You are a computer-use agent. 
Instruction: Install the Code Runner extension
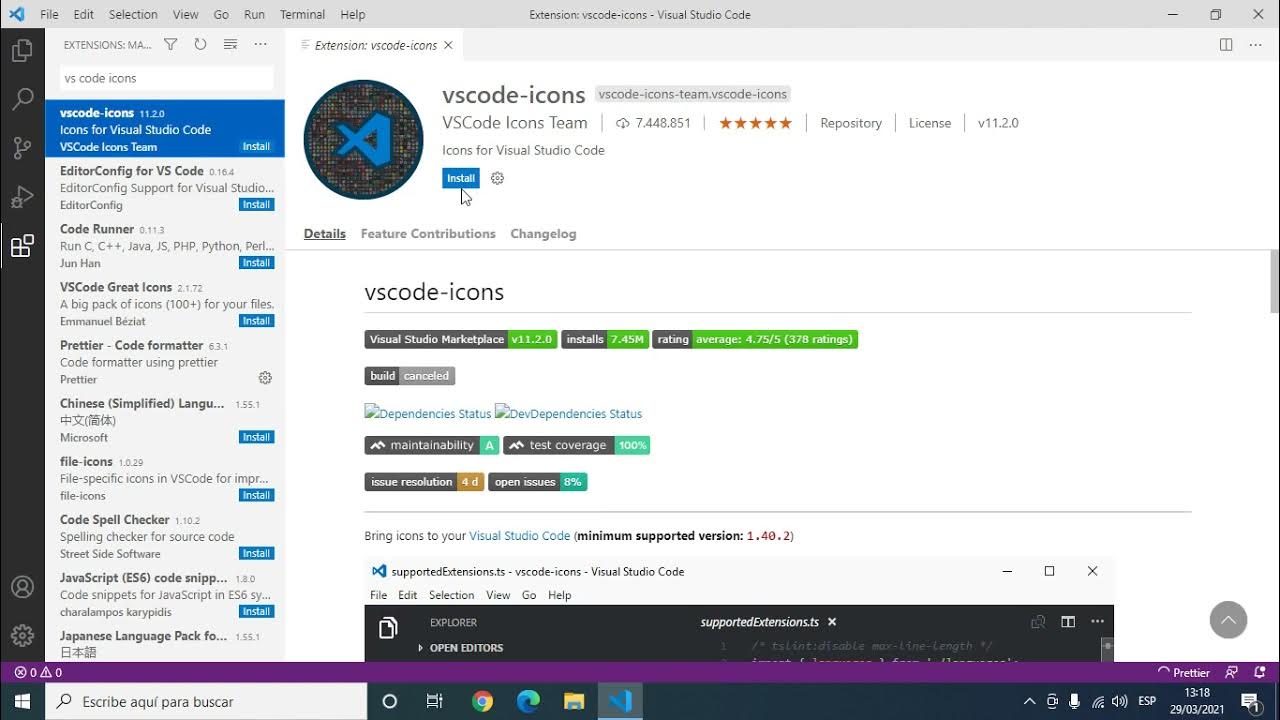pyautogui.click(x=257, y=263)
